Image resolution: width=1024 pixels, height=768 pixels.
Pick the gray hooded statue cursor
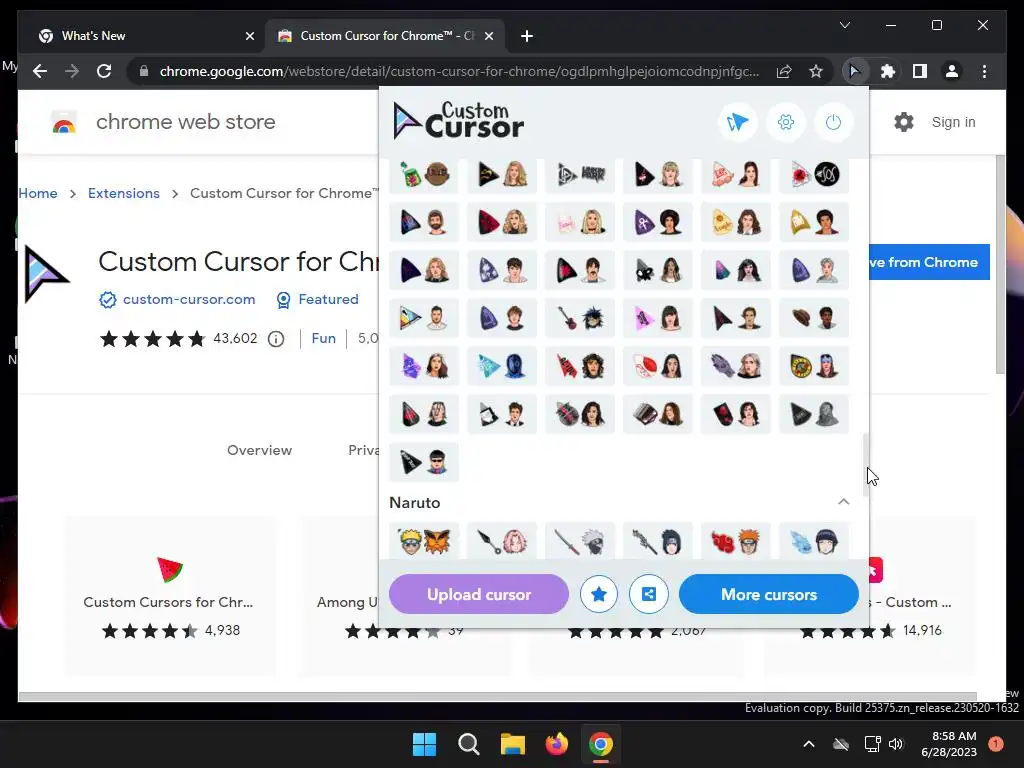[814, 414]
